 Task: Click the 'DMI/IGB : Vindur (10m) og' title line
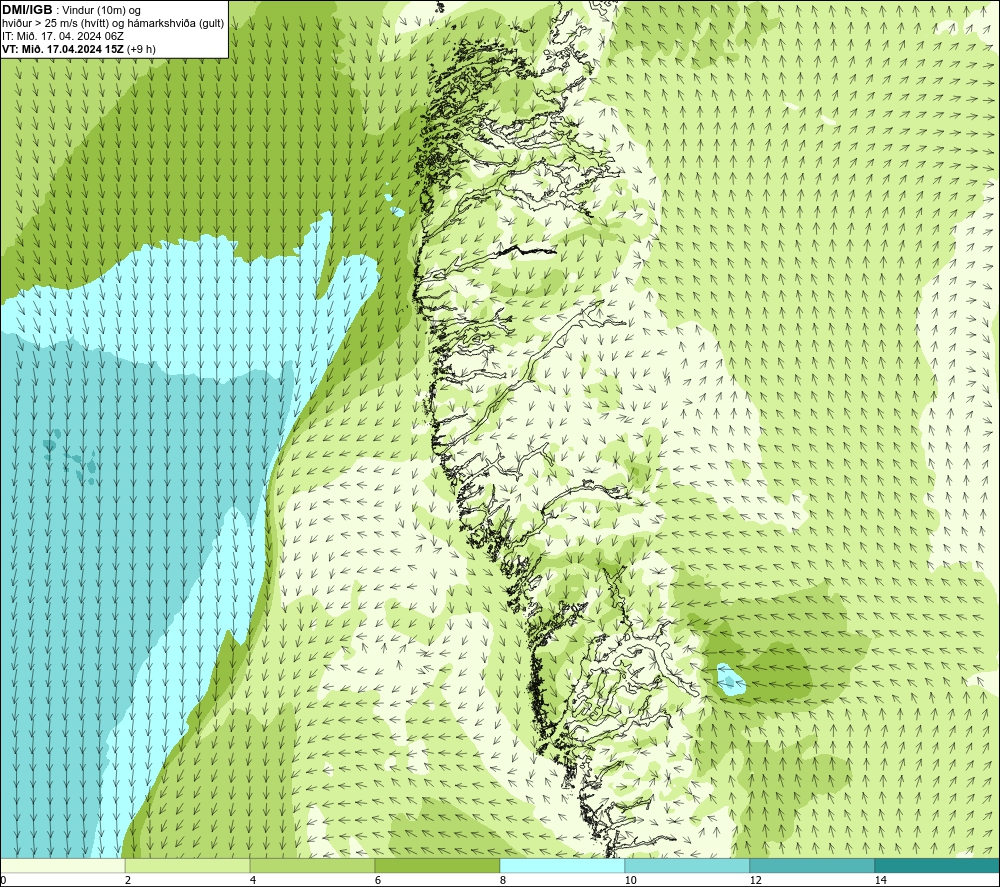coord(71,10)
